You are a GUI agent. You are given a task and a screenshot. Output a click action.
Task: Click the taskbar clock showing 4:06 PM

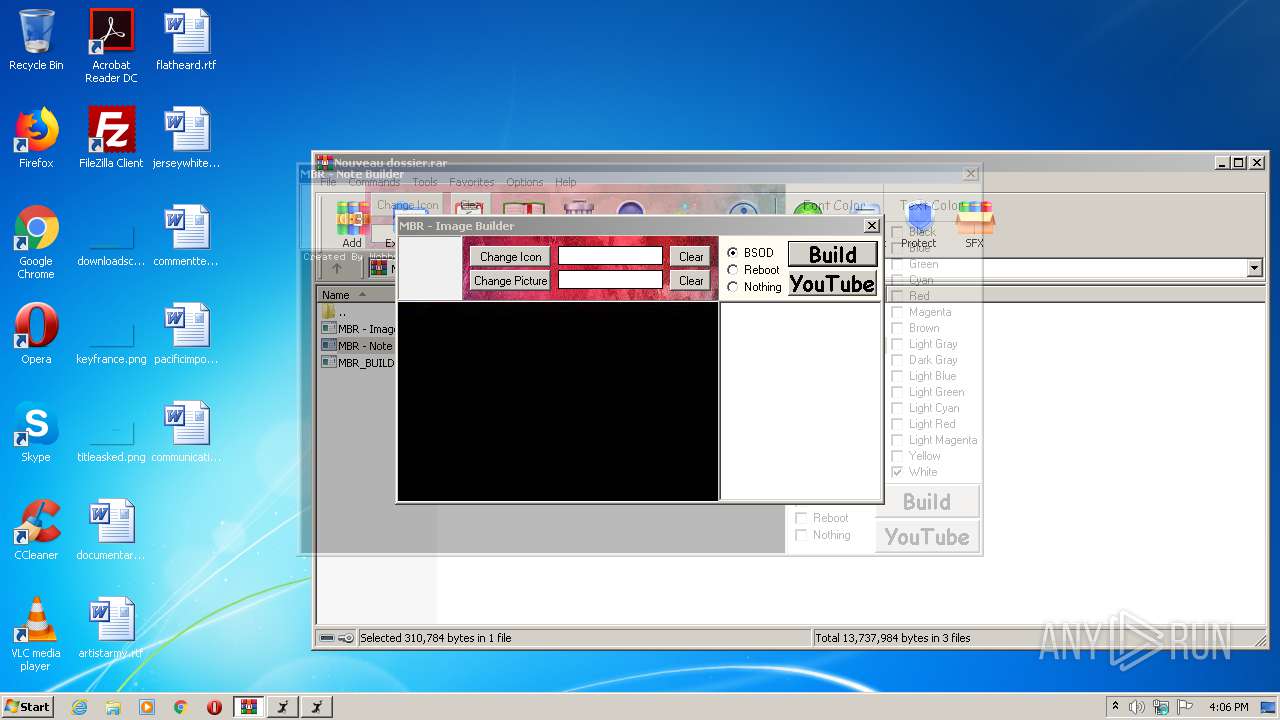pyautogui.click(x=1228, y=707)
